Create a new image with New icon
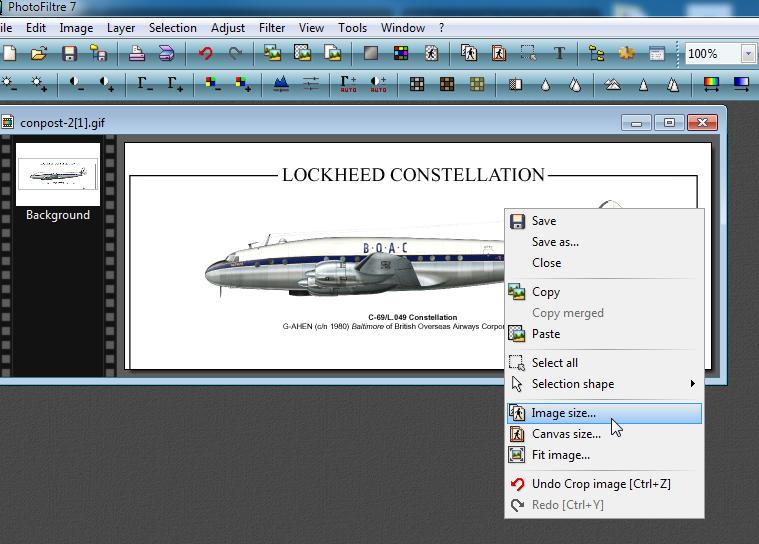Screen dimensions: 759x544 pos(9,53)
